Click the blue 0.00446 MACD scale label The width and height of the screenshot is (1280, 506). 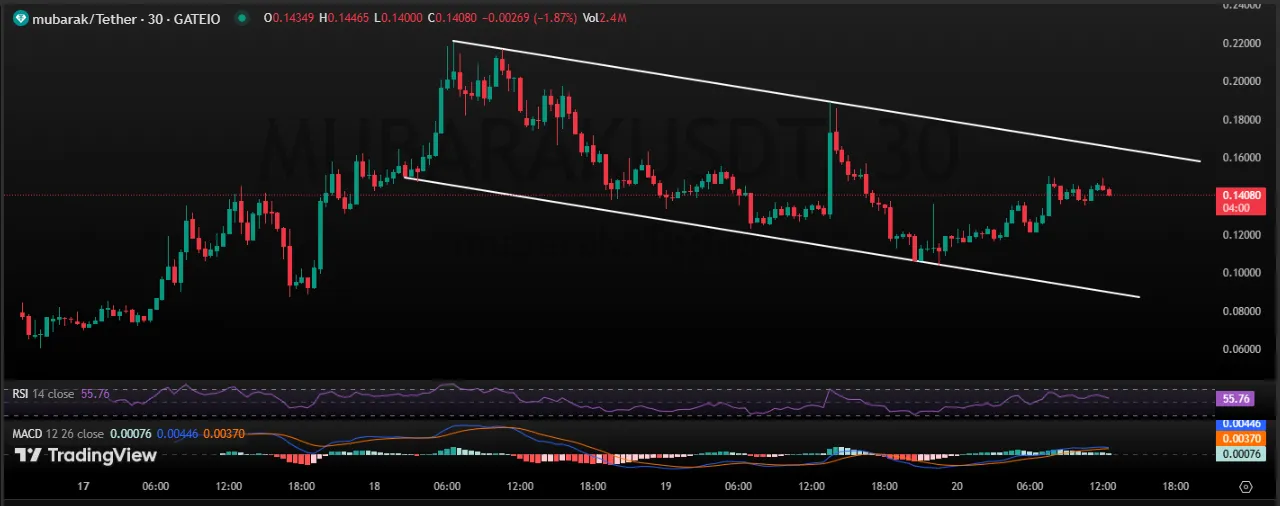(x=1240, y=425)
